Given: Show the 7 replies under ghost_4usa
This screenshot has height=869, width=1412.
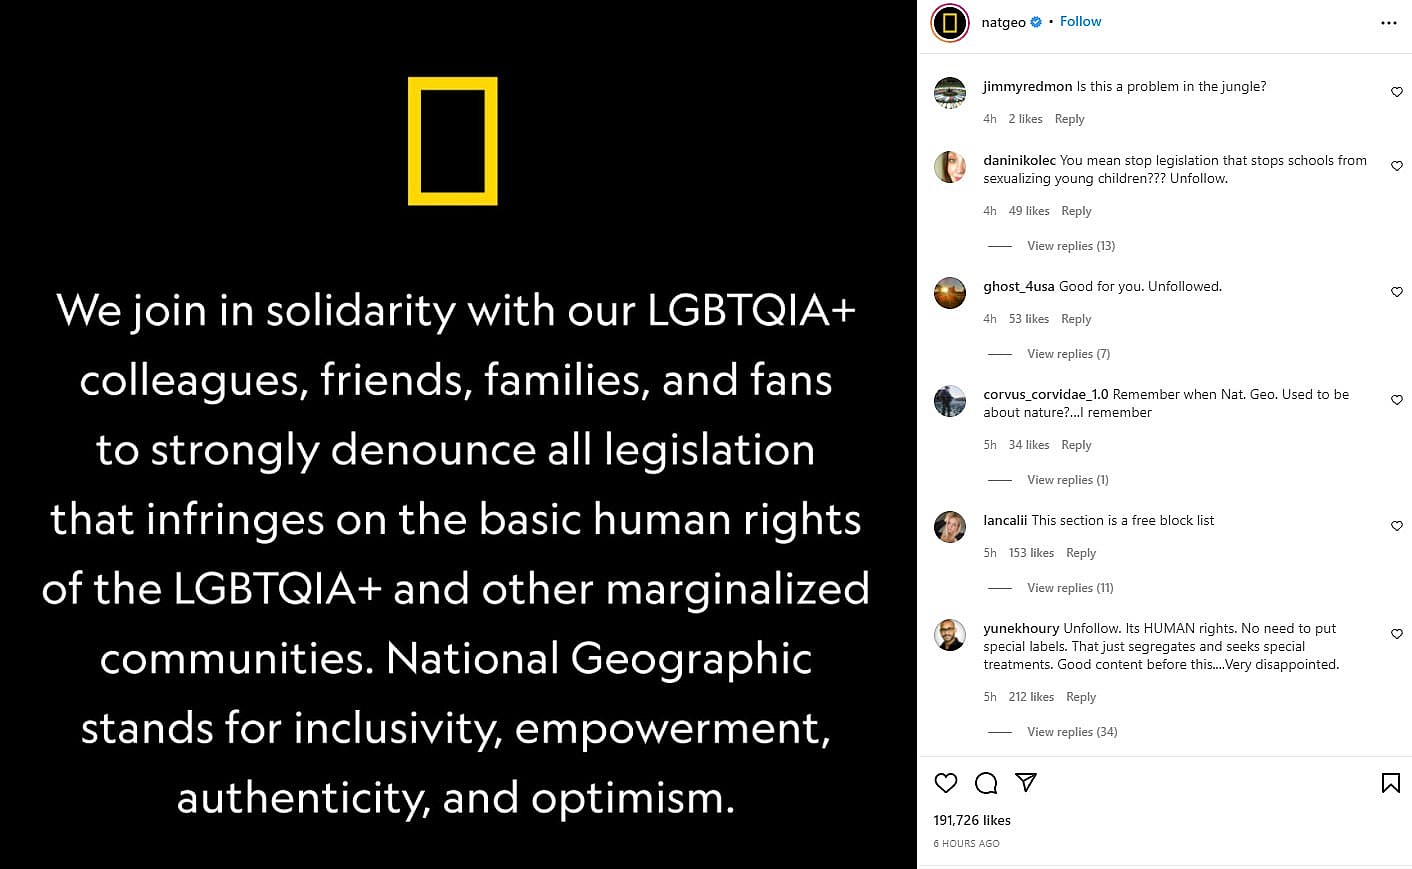Looking at the screenshot, I should 1068,354.
